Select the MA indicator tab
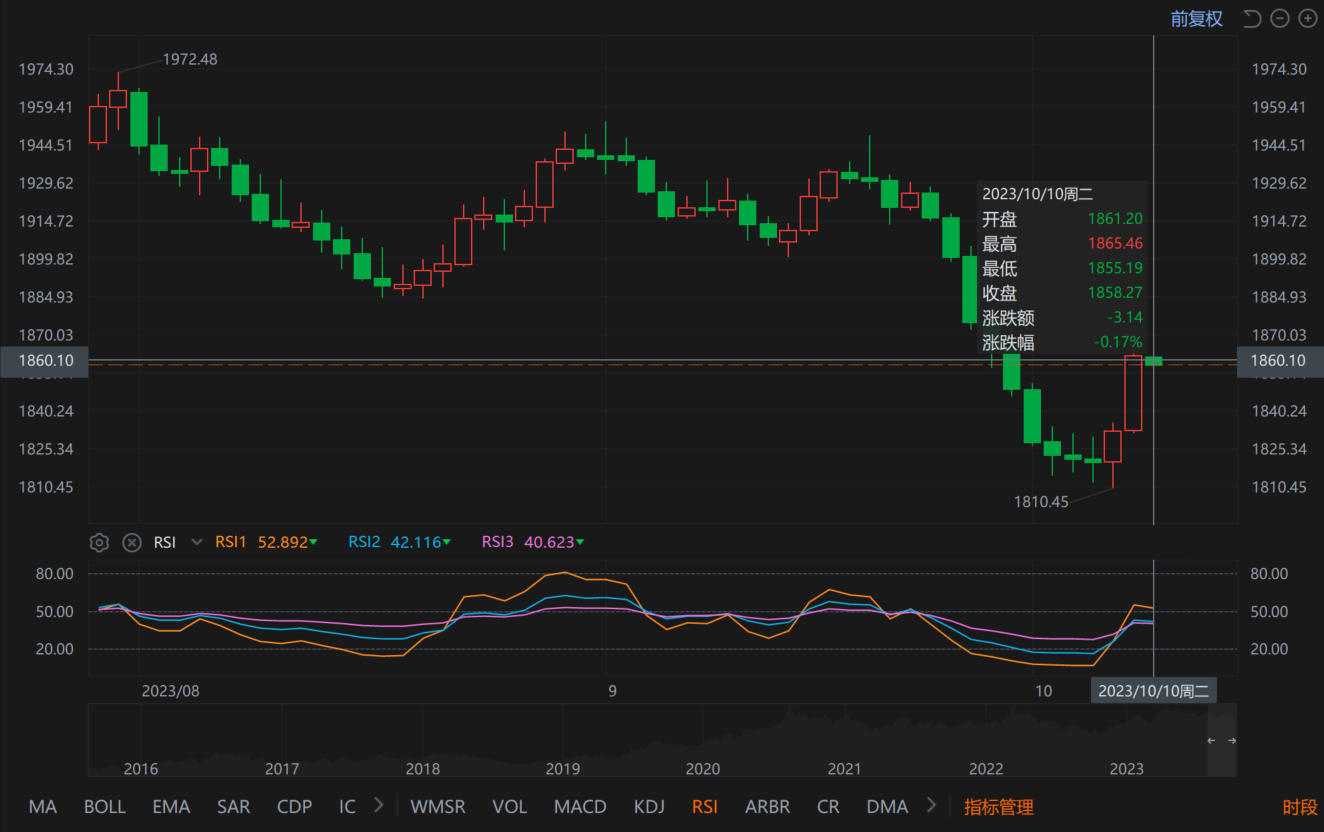This screenshot has width=1324, height=832. pos(43,807)
